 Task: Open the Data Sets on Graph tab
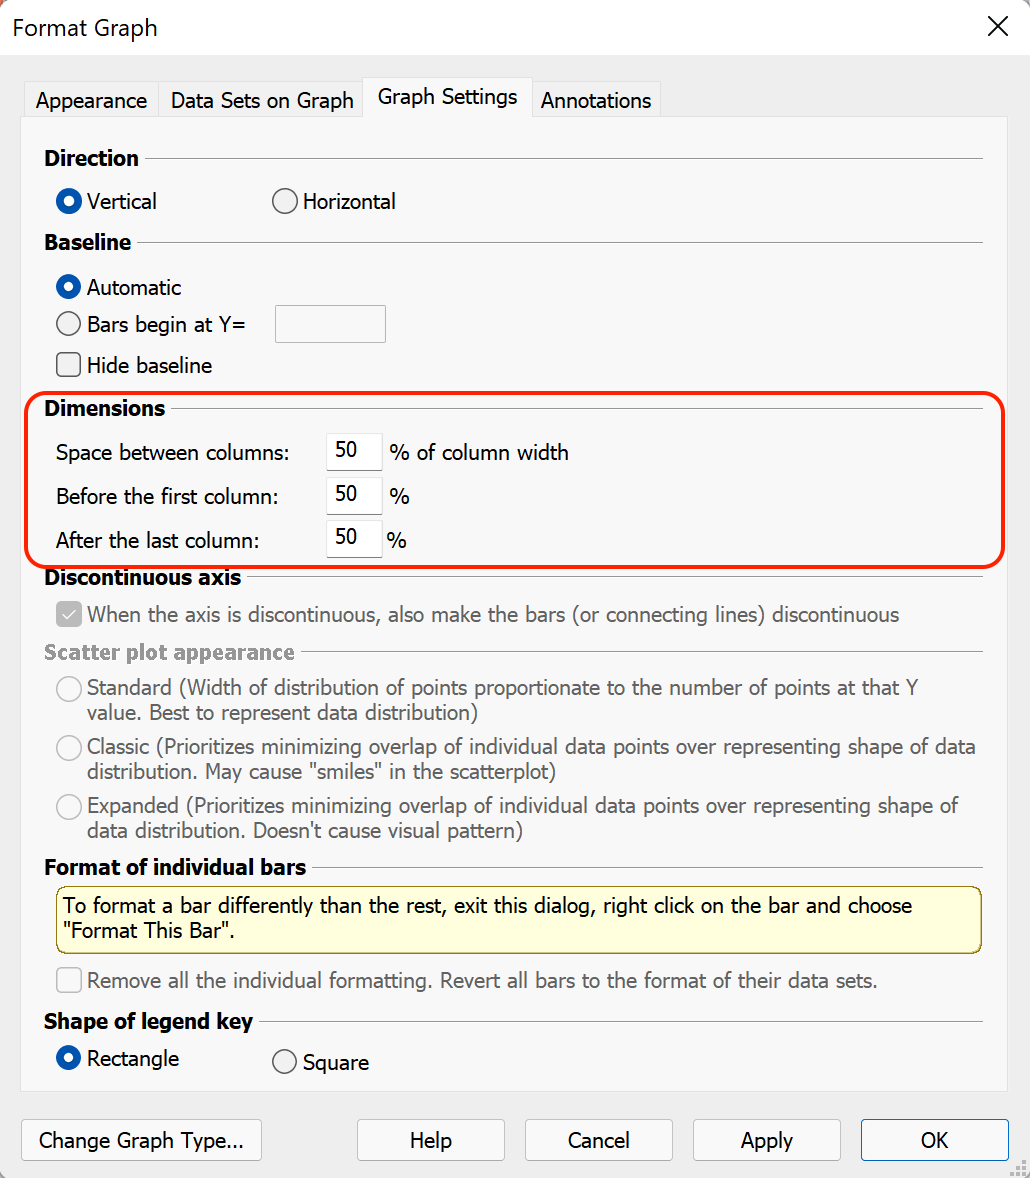(260, 99)
